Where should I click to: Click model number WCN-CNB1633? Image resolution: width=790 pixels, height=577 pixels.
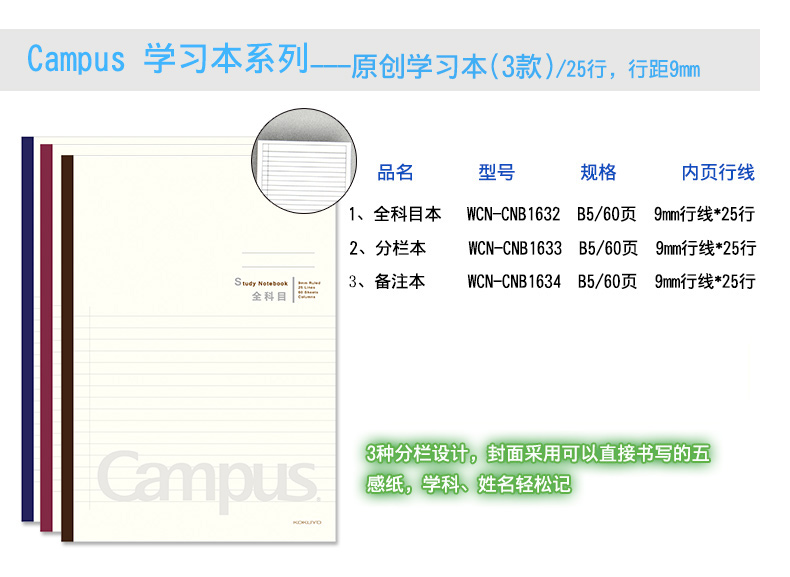(x=515, y=248)
